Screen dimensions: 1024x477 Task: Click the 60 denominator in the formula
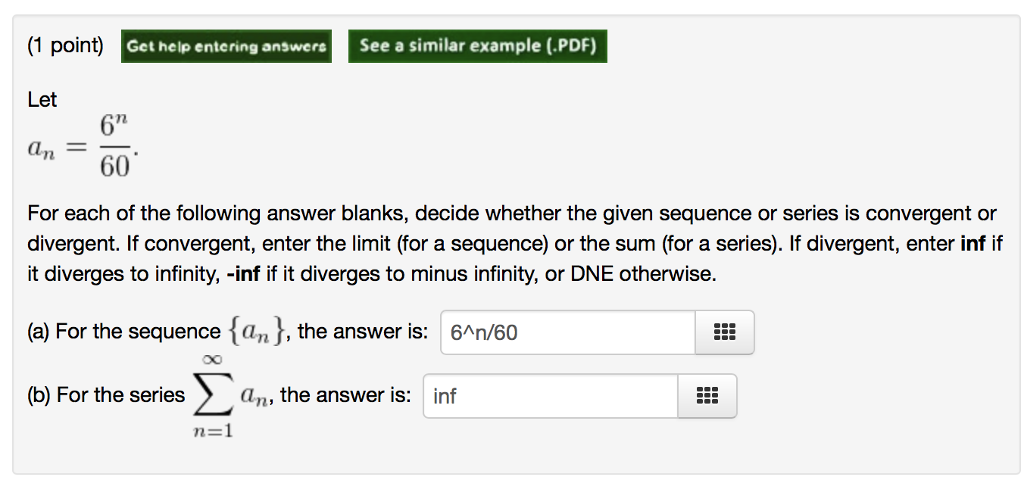tap(114, 165)
